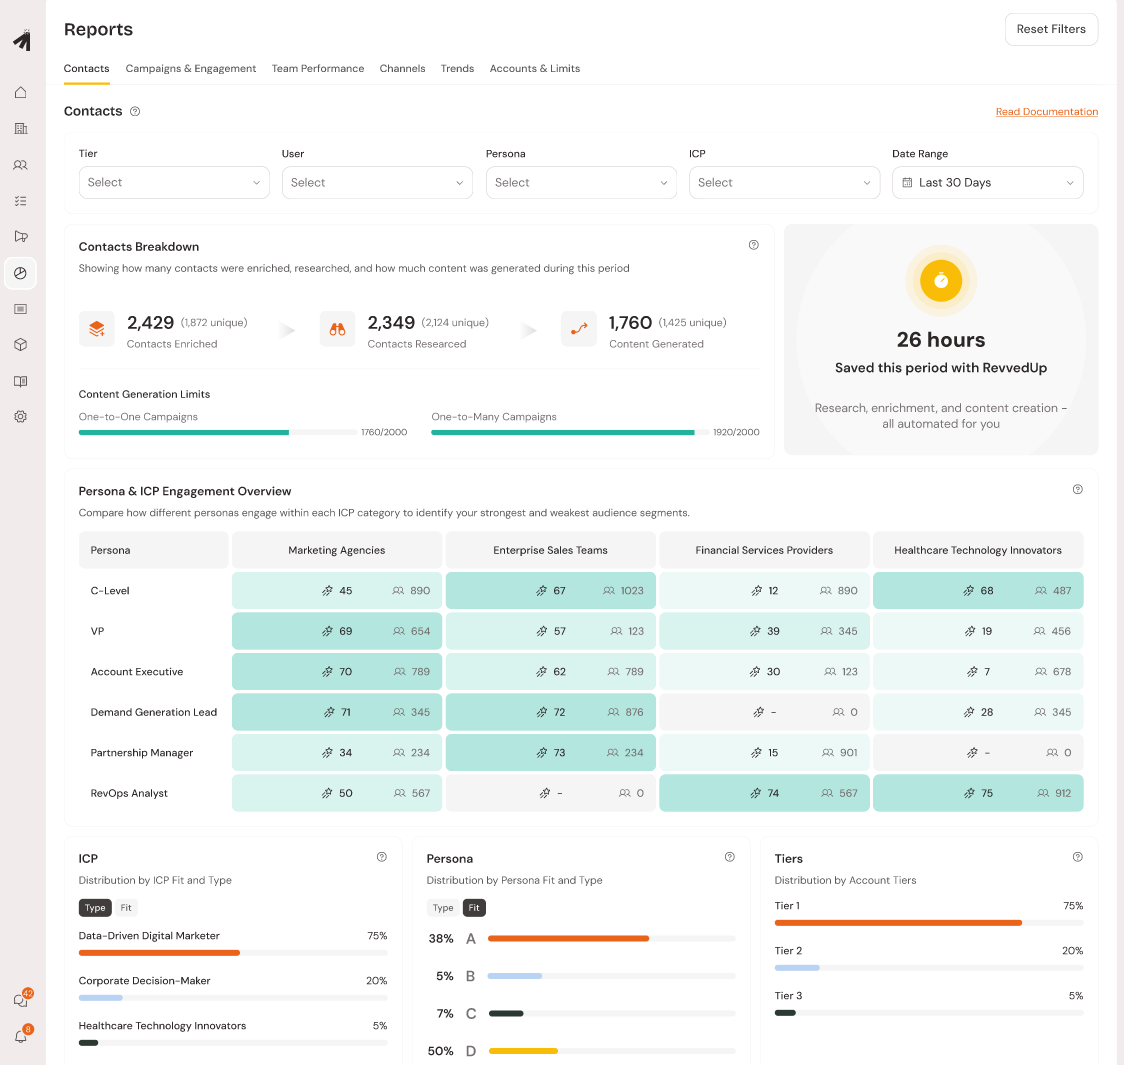Open the chat messages icon with badge
This screenshot has height=1065, width=1124.
click(20, 1000)
